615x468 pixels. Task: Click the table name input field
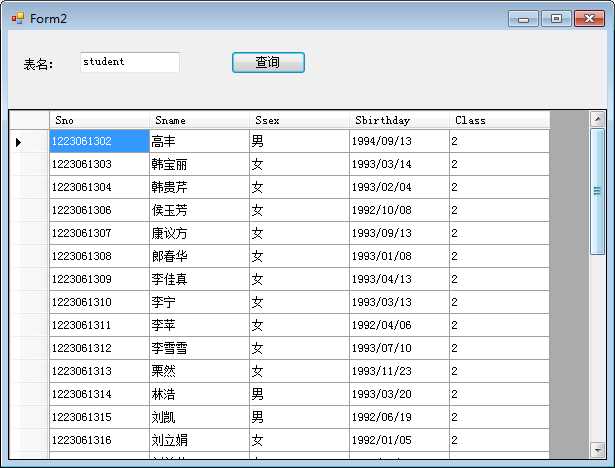coord(129,62)
